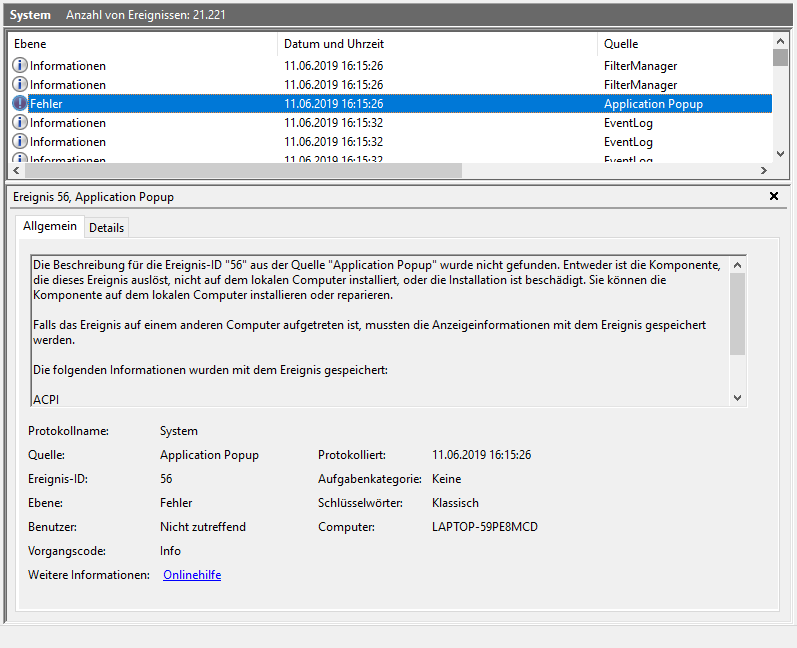
Task: Click the 'Ereignis 56, Application Popup' pane title
Action: click(94, 197)
